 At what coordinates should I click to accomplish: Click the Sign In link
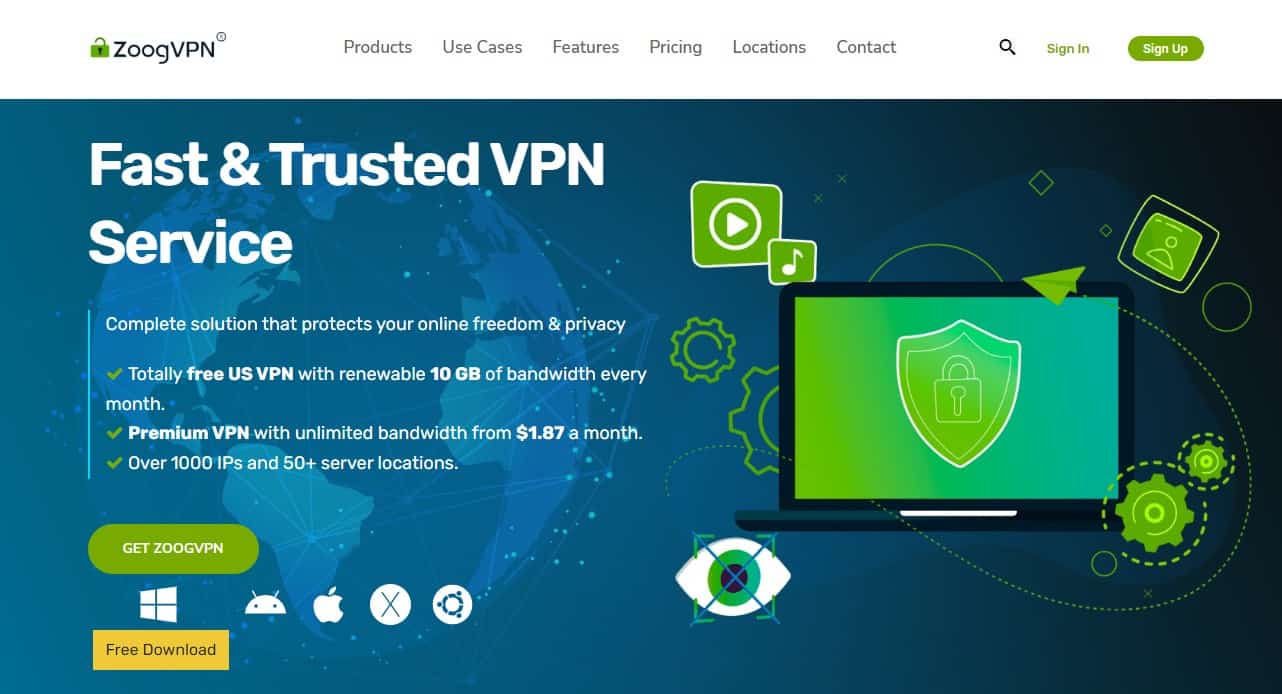[x=1068, y=48]
